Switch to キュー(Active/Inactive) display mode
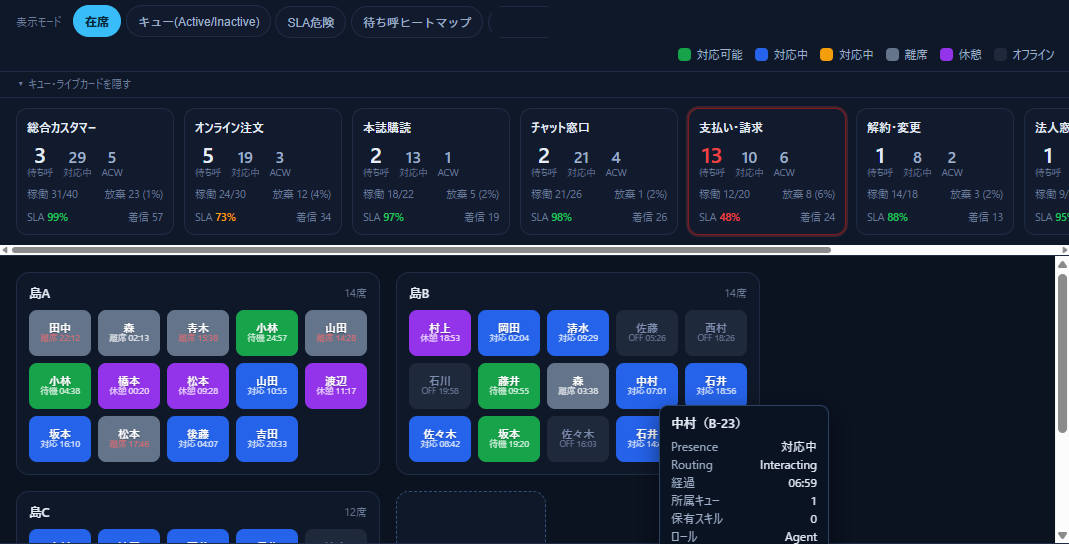Image resolution: width=1069 pixels, height=544 pixels. [199, 22]
